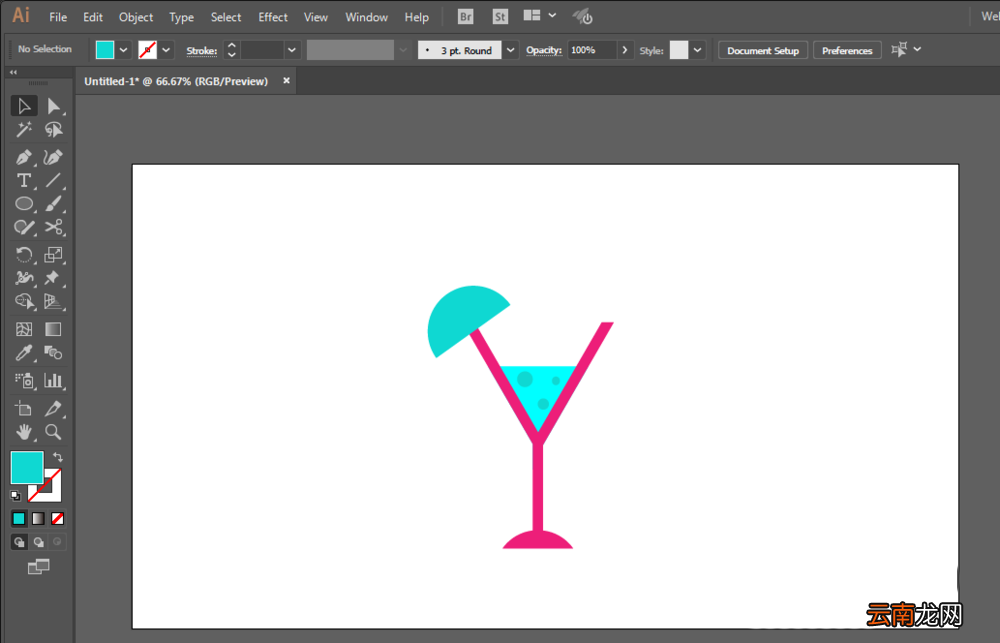Viewport: 1000px width, 643px height.
Task: Choose the Shaper tool
Action: pos(24,228)
